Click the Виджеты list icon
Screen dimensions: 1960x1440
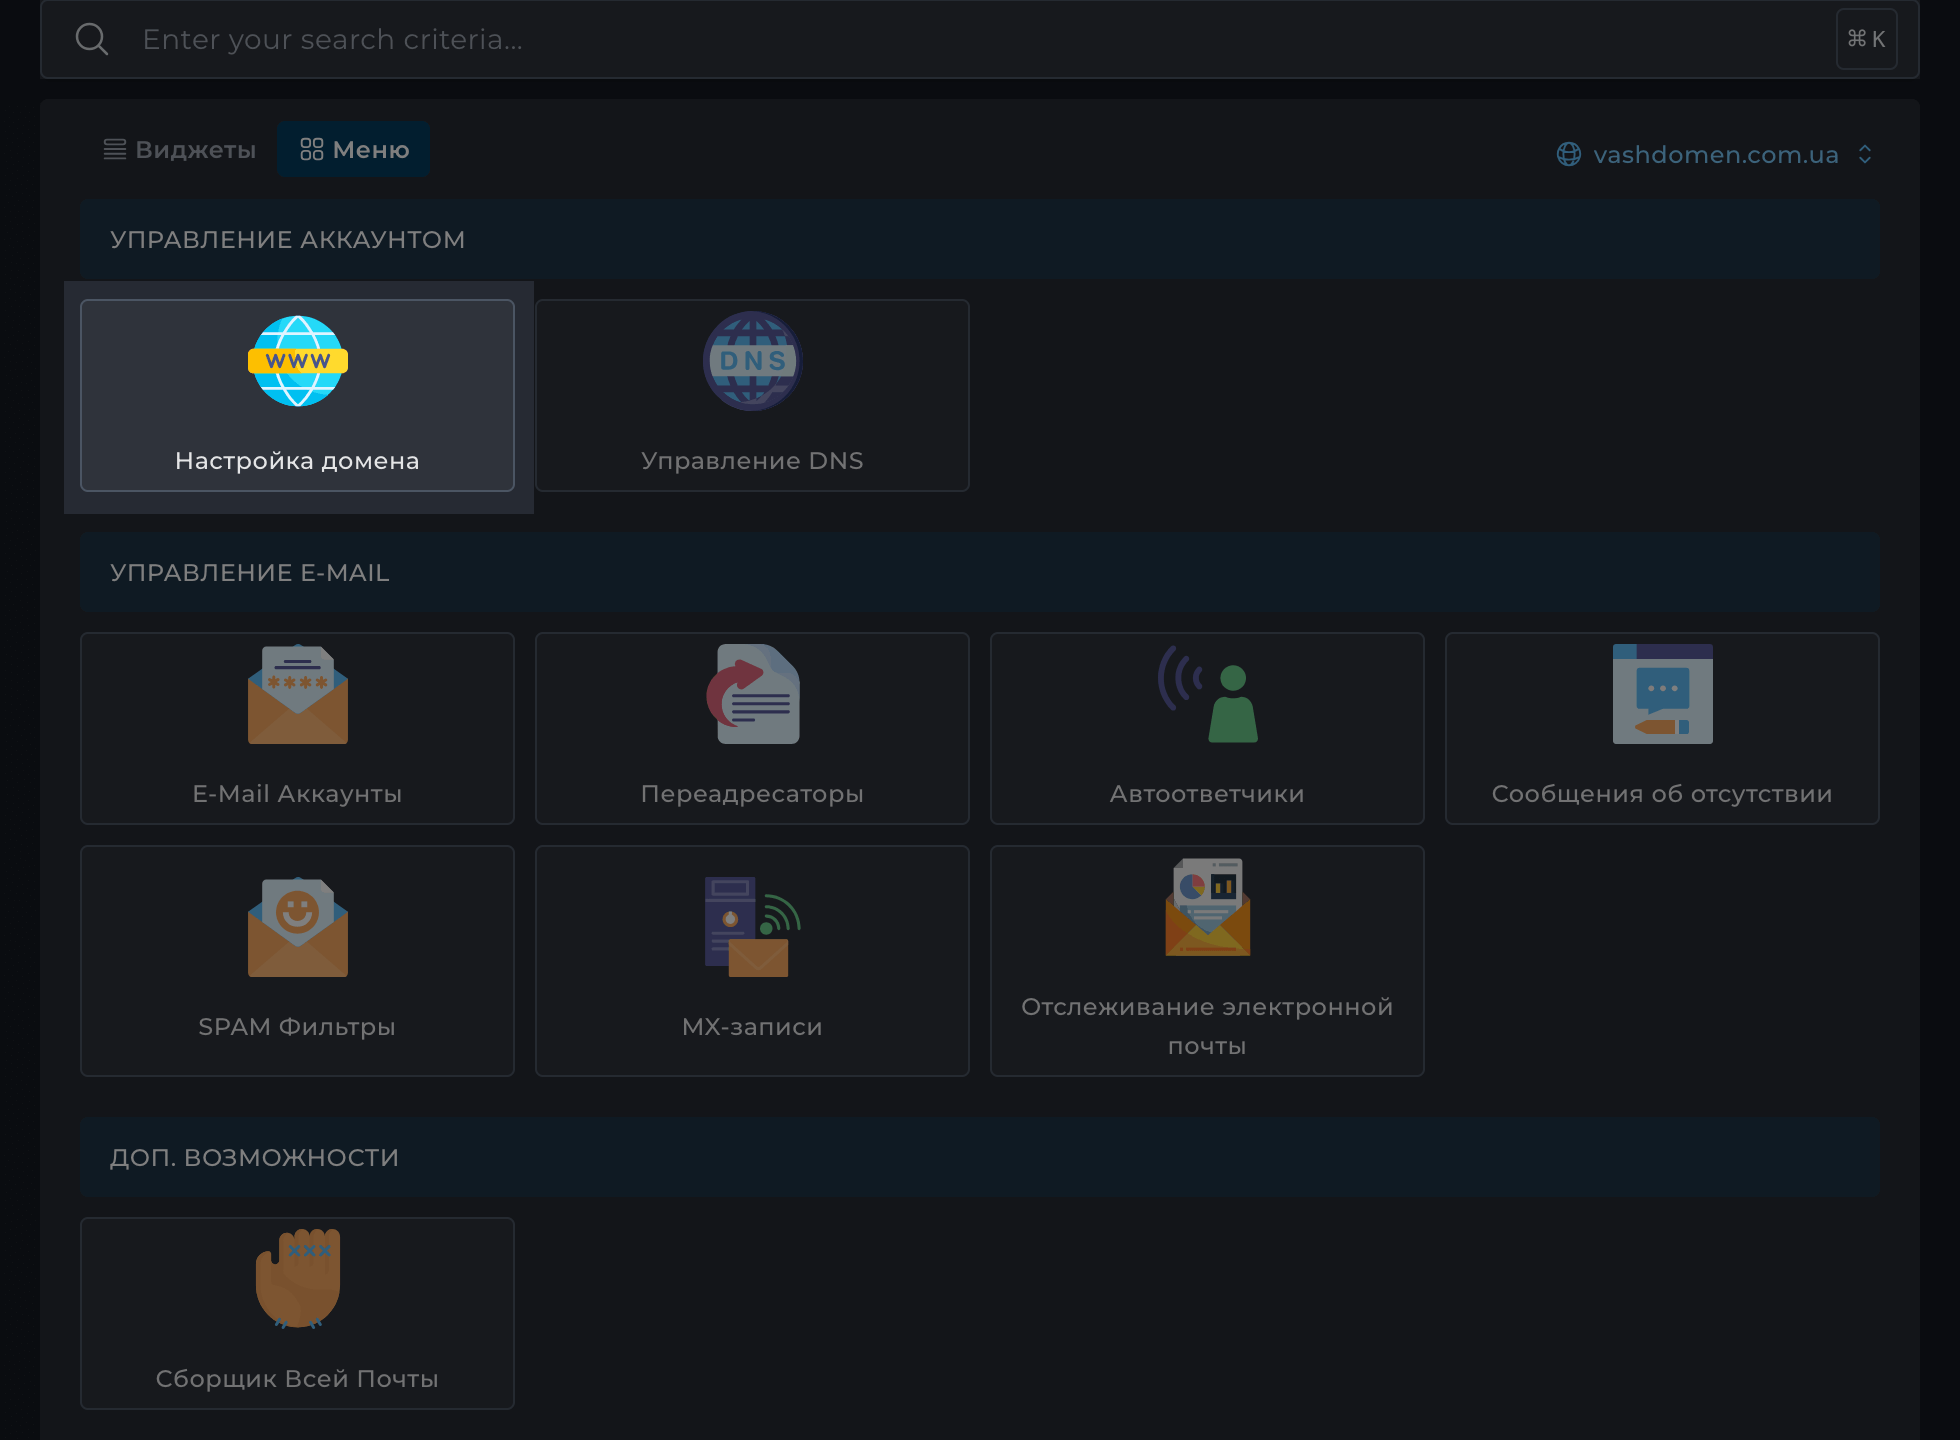pos(115,150)
